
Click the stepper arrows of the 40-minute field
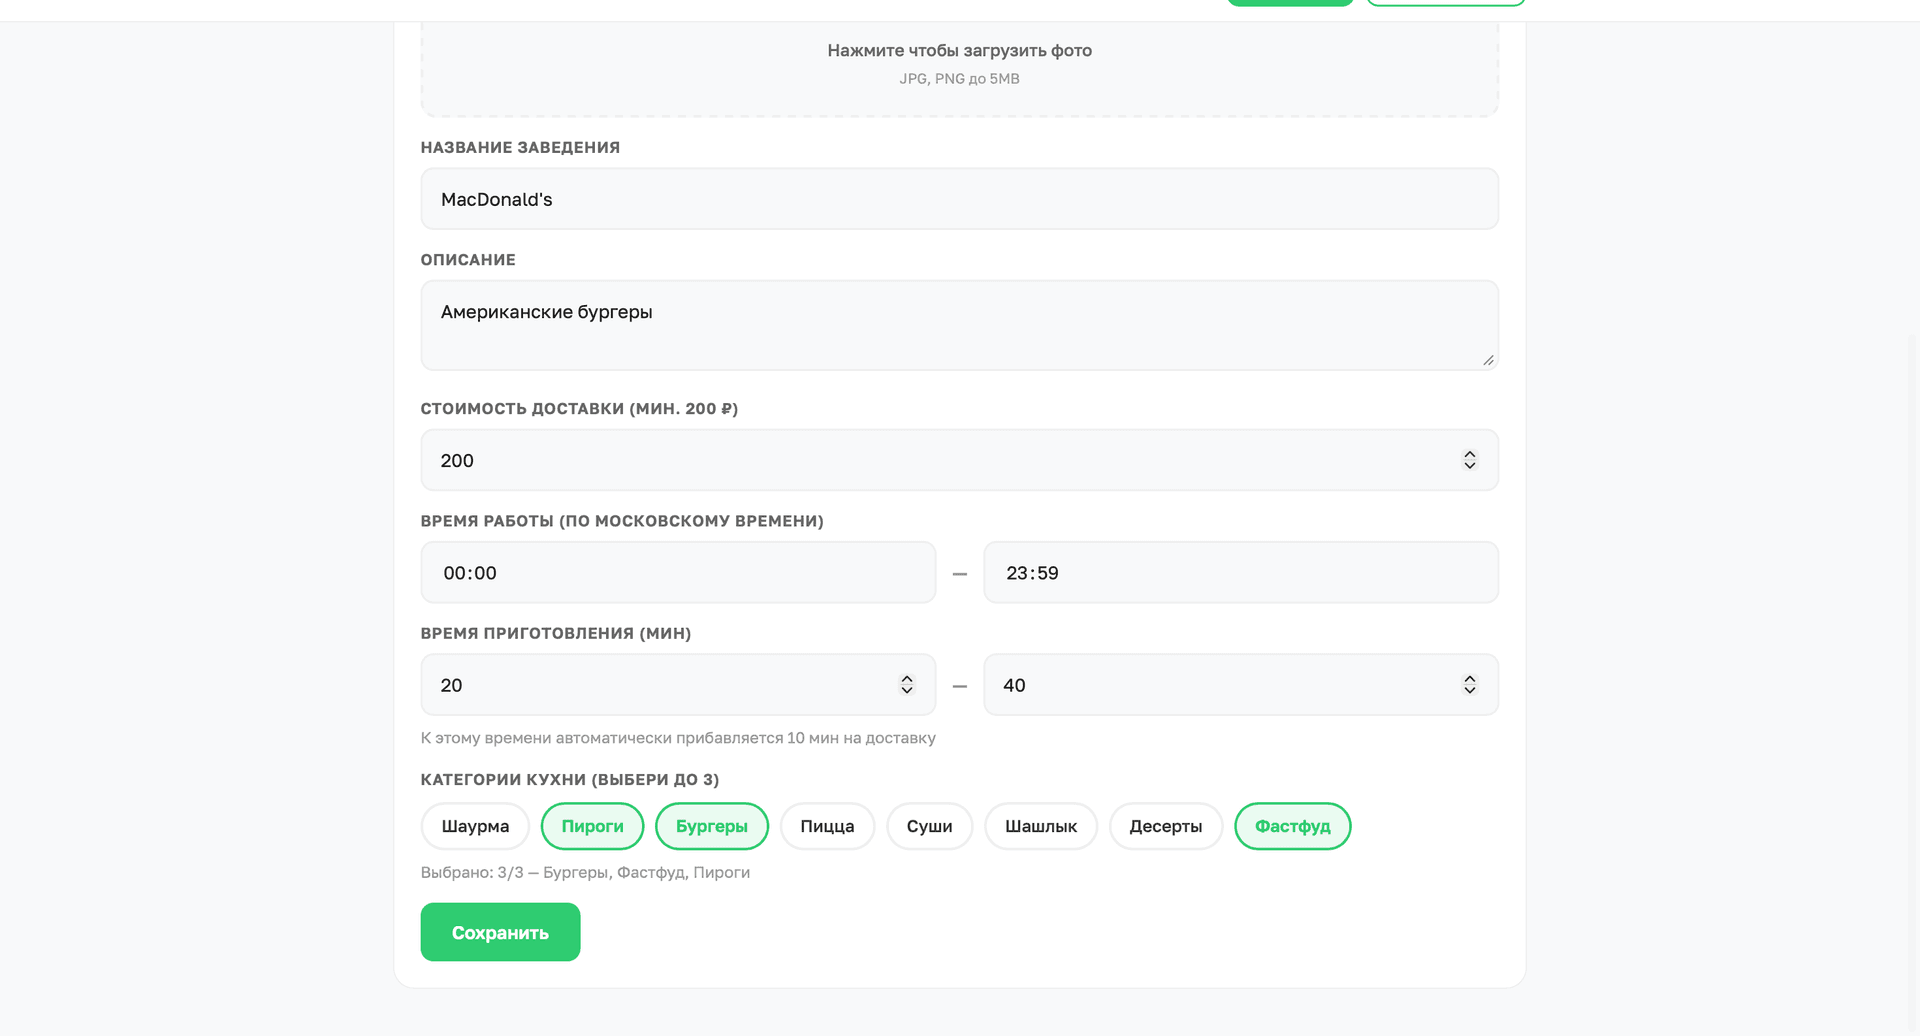1469,685
